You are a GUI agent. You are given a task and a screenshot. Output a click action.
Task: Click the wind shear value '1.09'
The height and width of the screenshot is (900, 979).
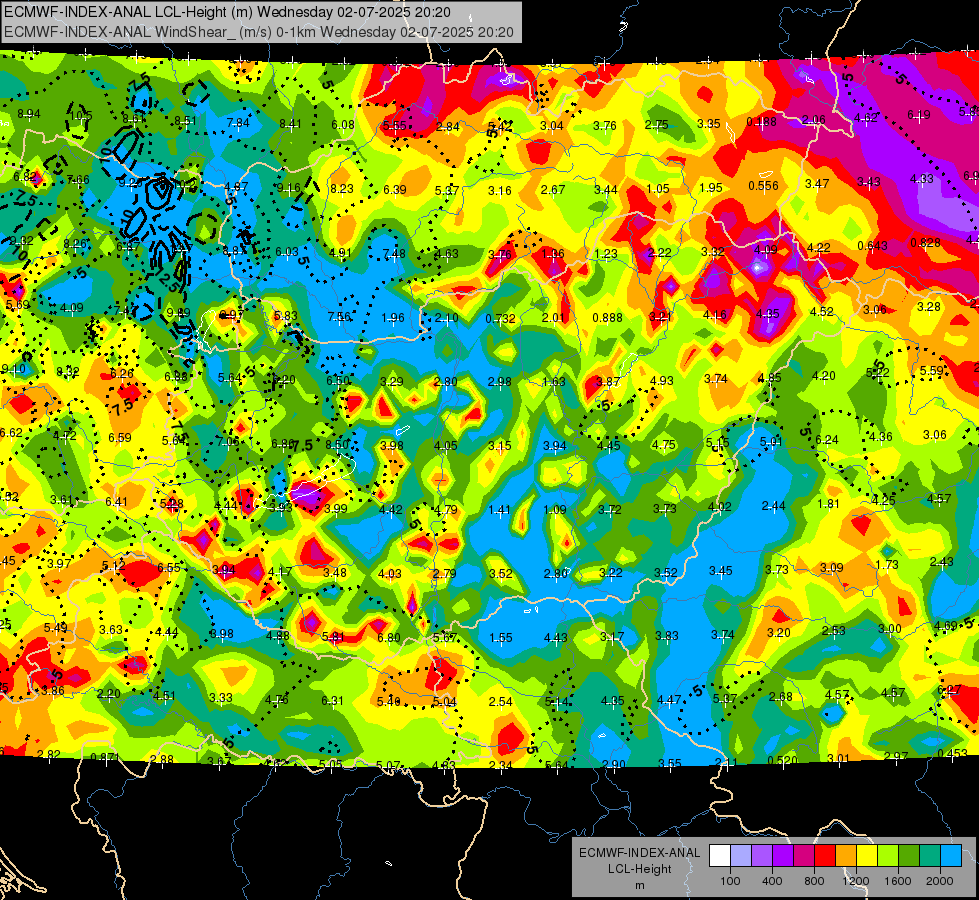554,510
